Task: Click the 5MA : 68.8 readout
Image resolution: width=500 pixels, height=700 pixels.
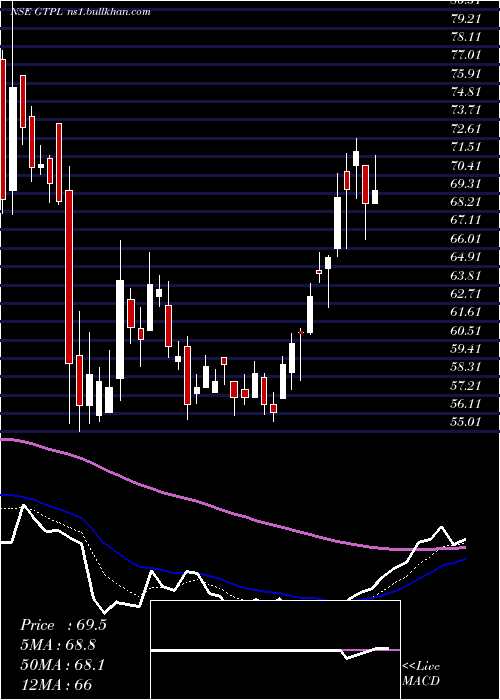Action: click(58, 645)
